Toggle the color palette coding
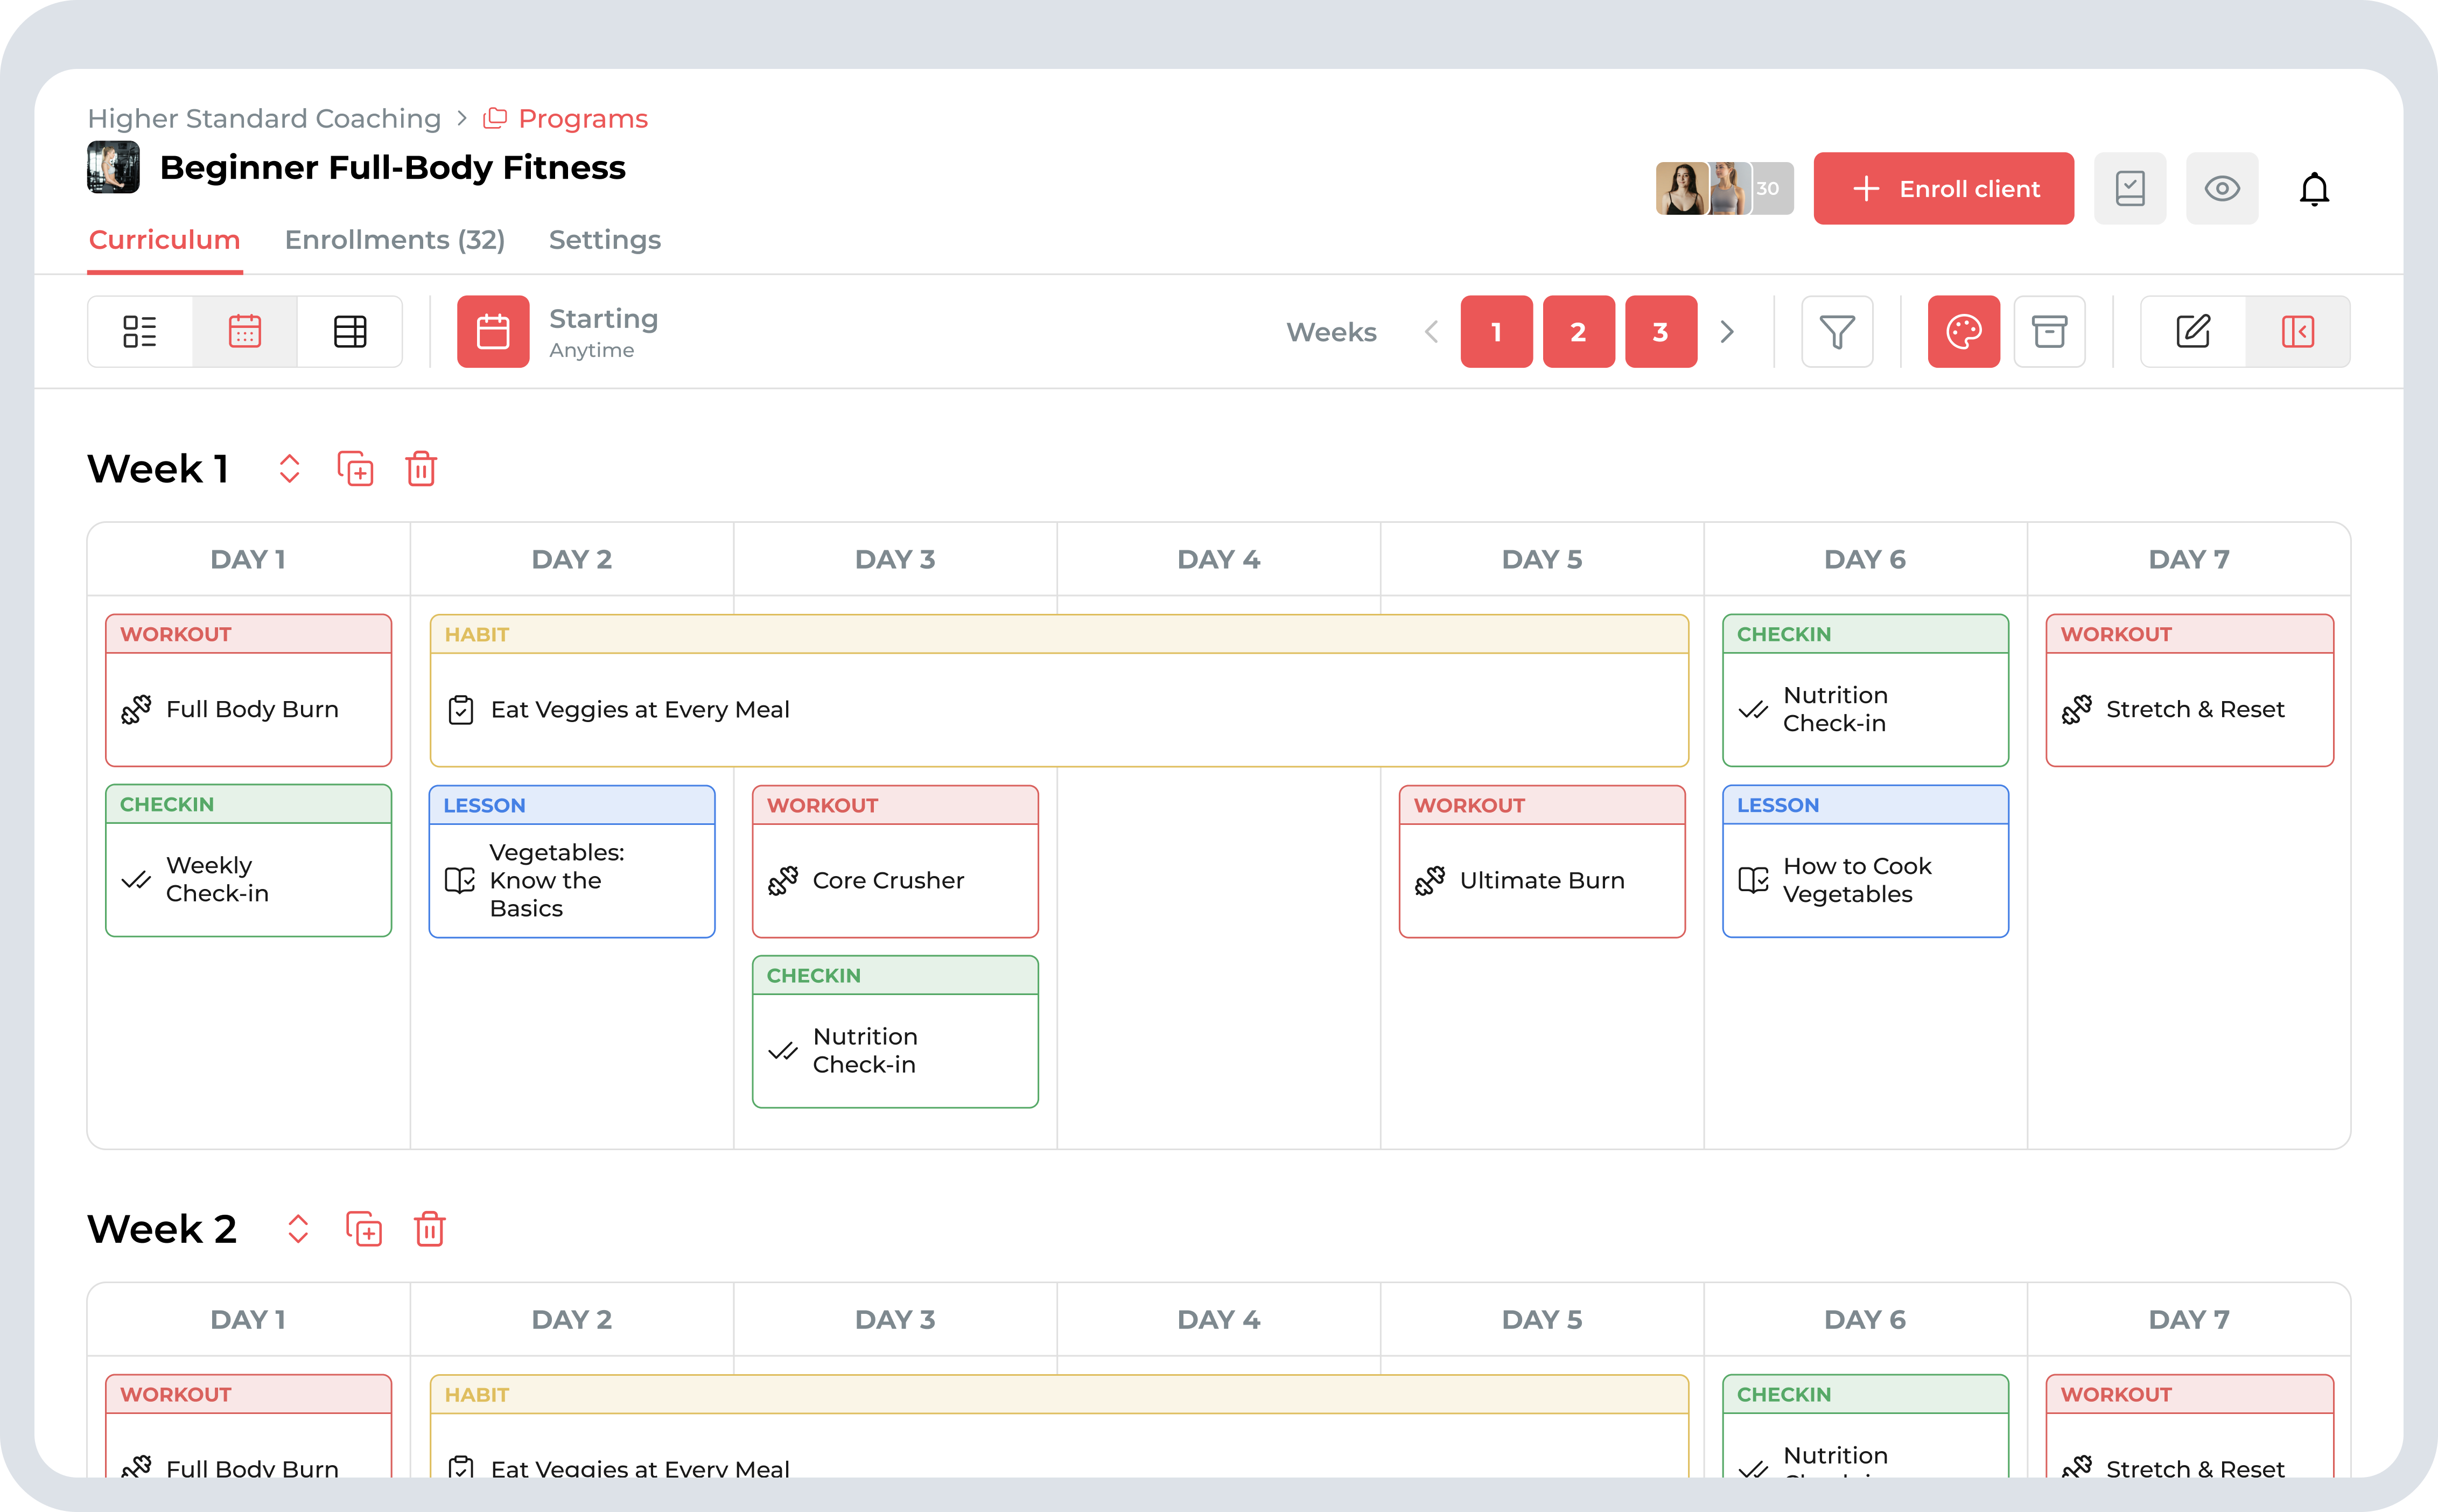This screenshot has width=2438, height=1512. 1964,331
